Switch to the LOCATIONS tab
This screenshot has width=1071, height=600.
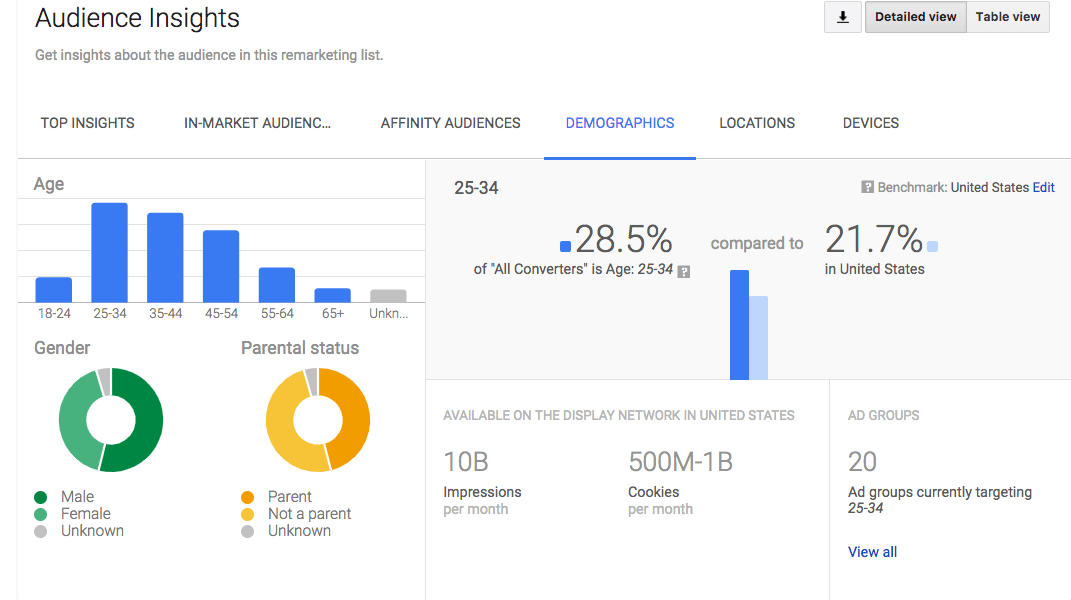click(757, 122)
